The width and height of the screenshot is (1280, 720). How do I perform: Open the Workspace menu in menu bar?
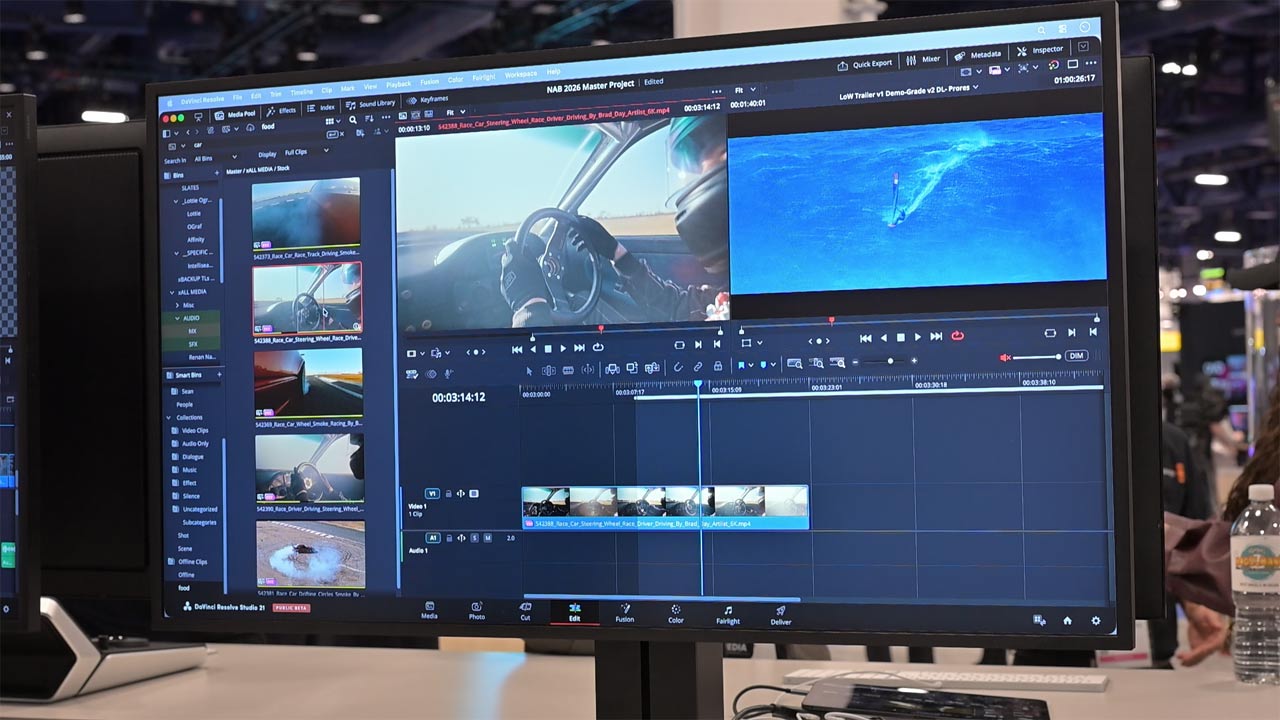tap(520, 75)
